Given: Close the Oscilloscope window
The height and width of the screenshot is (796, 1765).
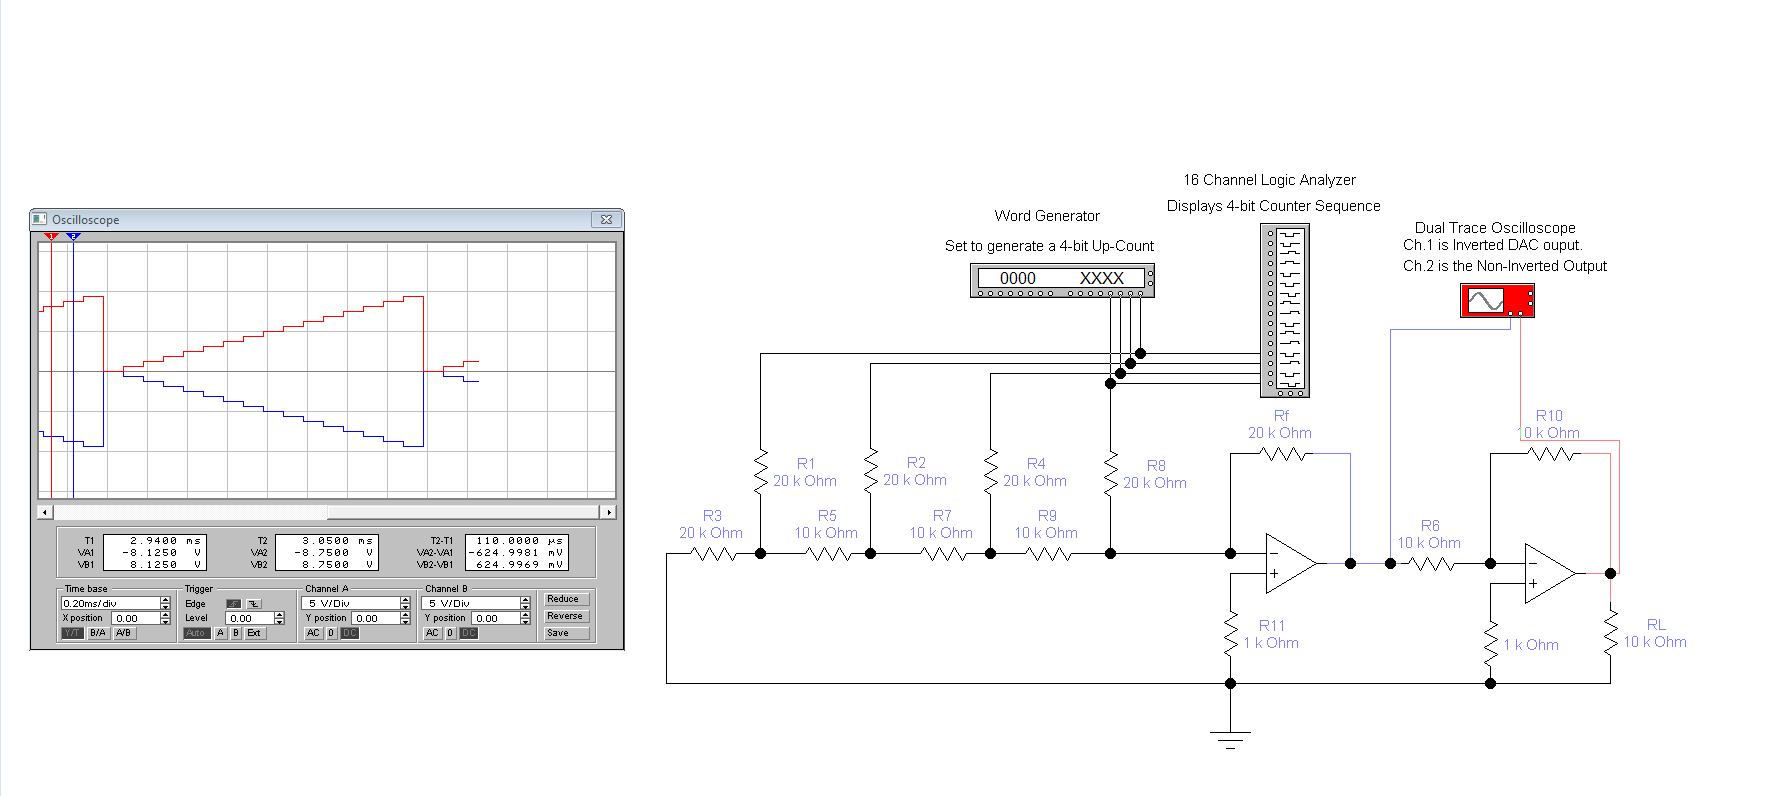Looking at the screenshot, I should tap(606, 219).
